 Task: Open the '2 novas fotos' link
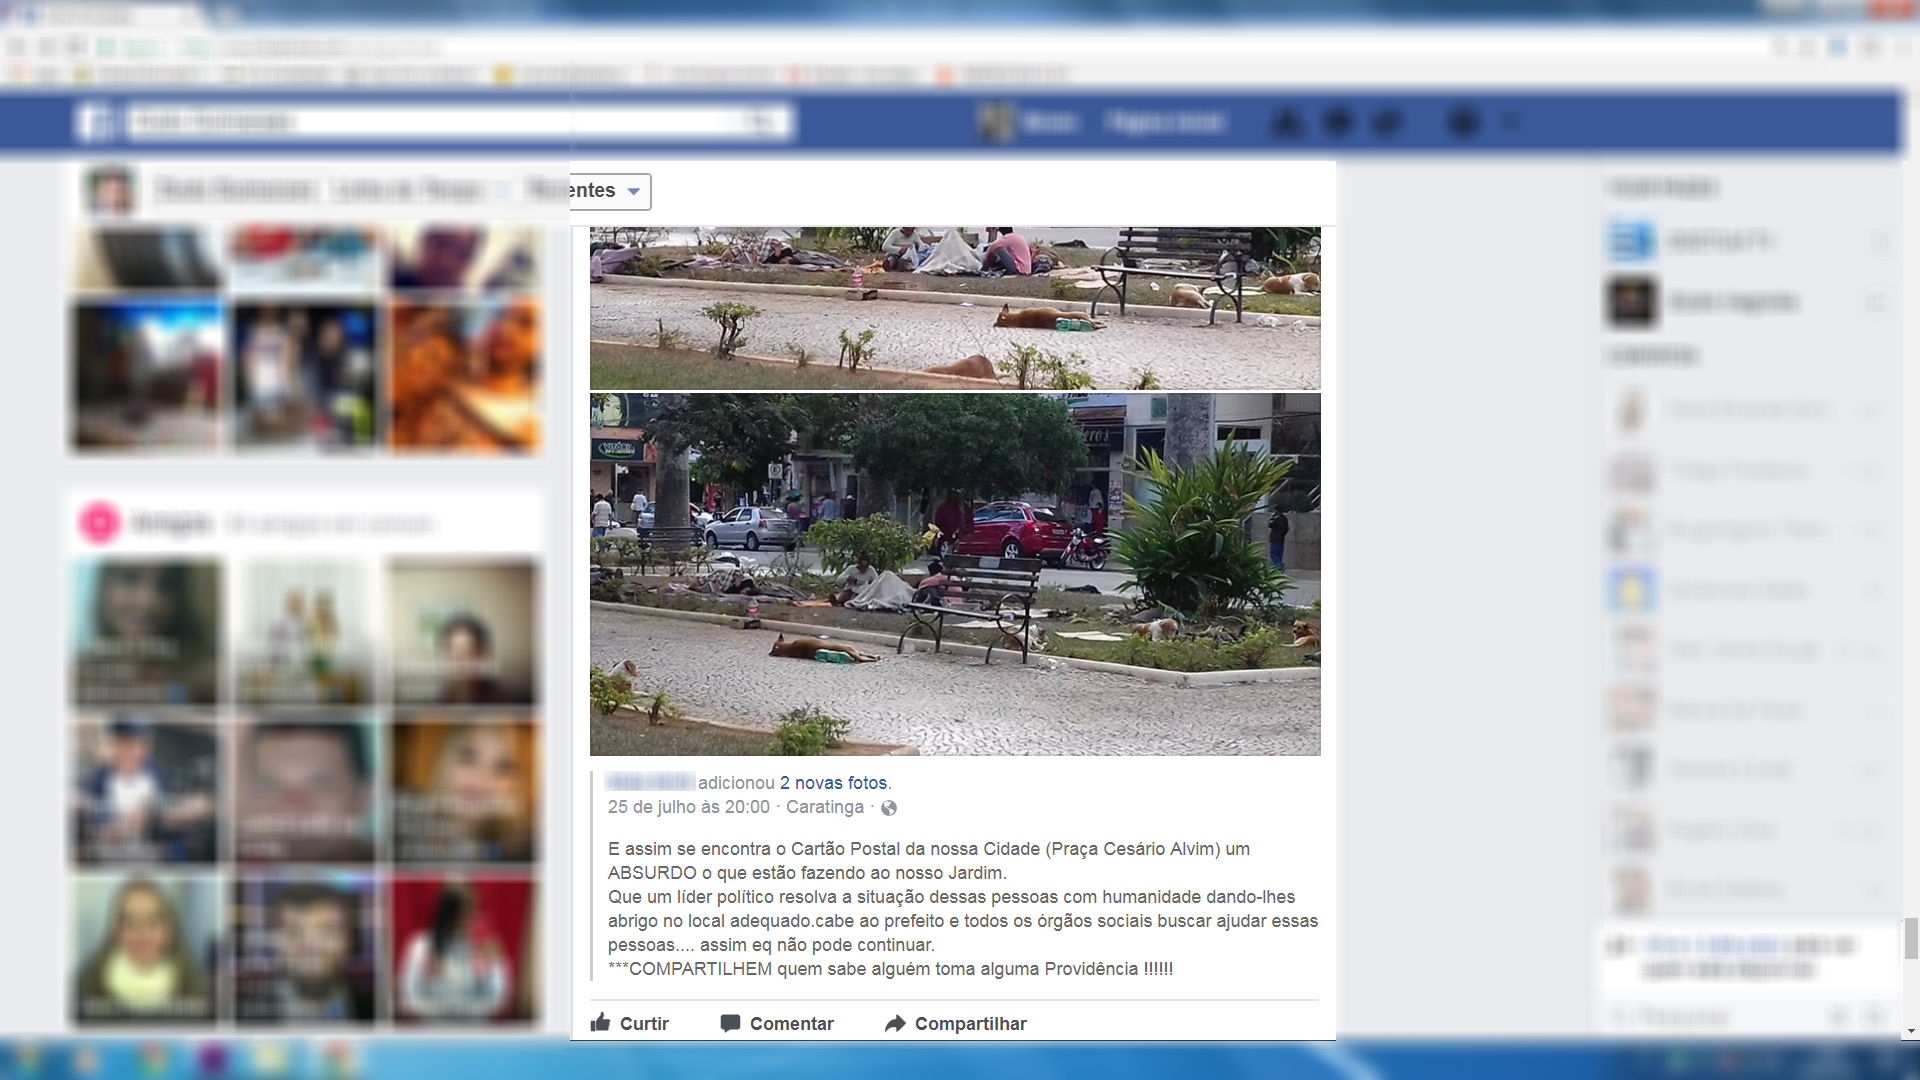coord(833,783)
